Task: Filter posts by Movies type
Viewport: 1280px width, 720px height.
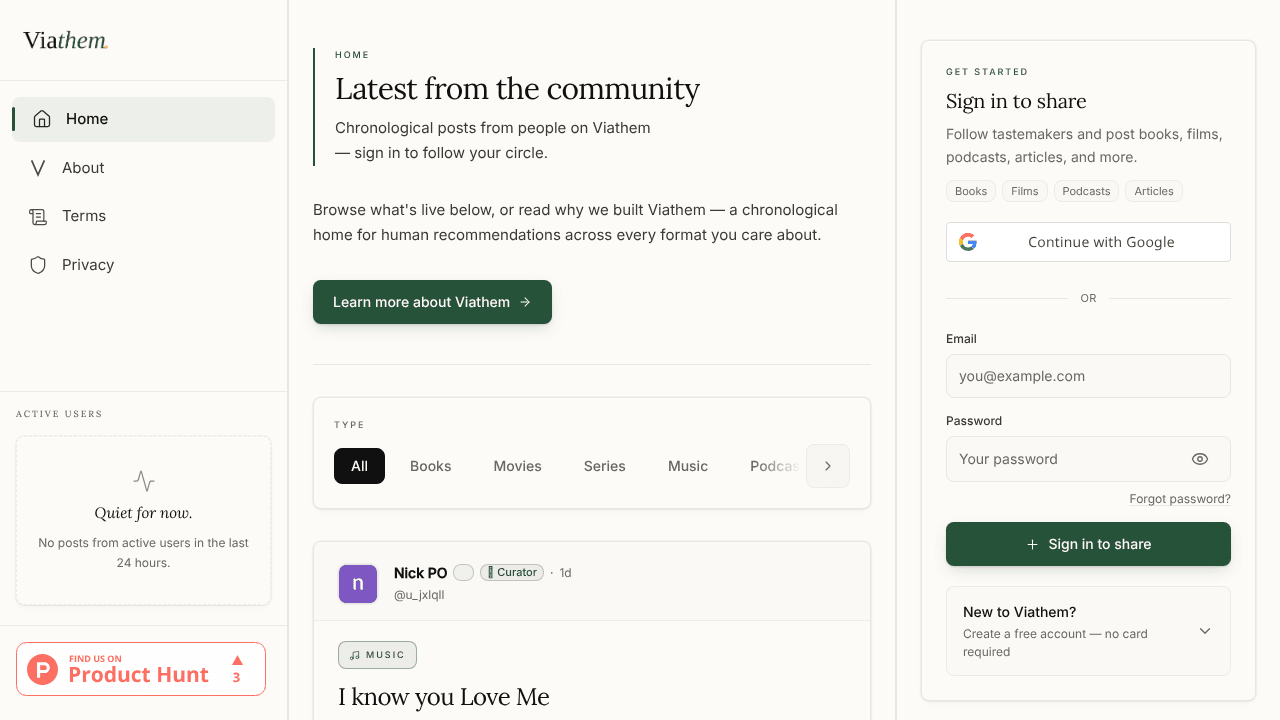Action: [517, 466]
